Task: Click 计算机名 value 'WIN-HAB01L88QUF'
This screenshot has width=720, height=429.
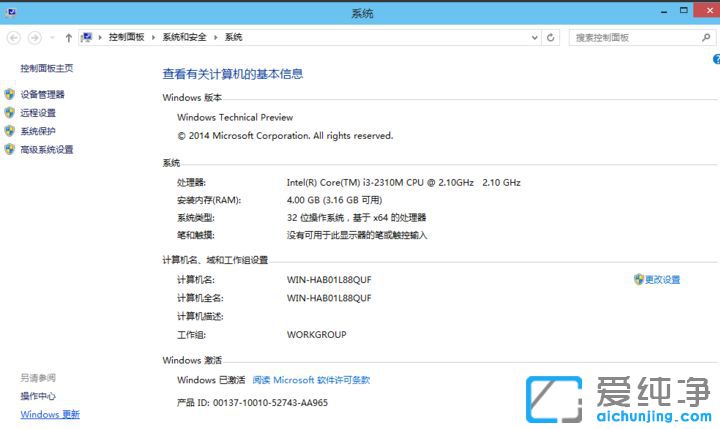Action: pyautogui.click(x=329, y=280)
